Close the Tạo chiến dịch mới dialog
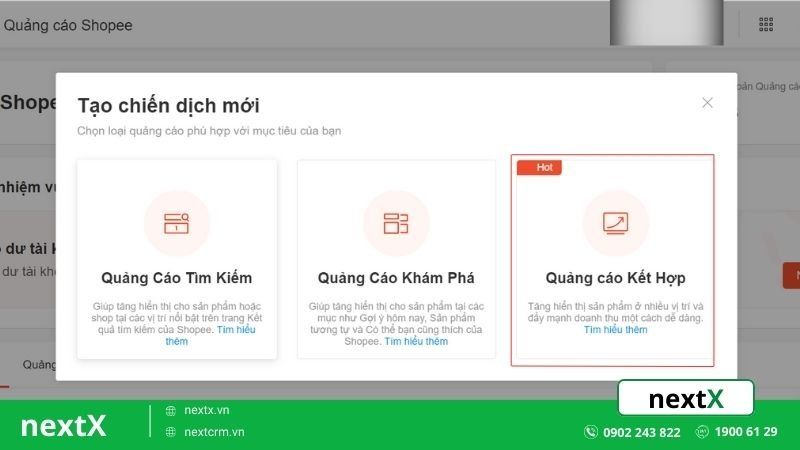The height and width of the screenshot is (450, 800). click(x=707, y=103)
